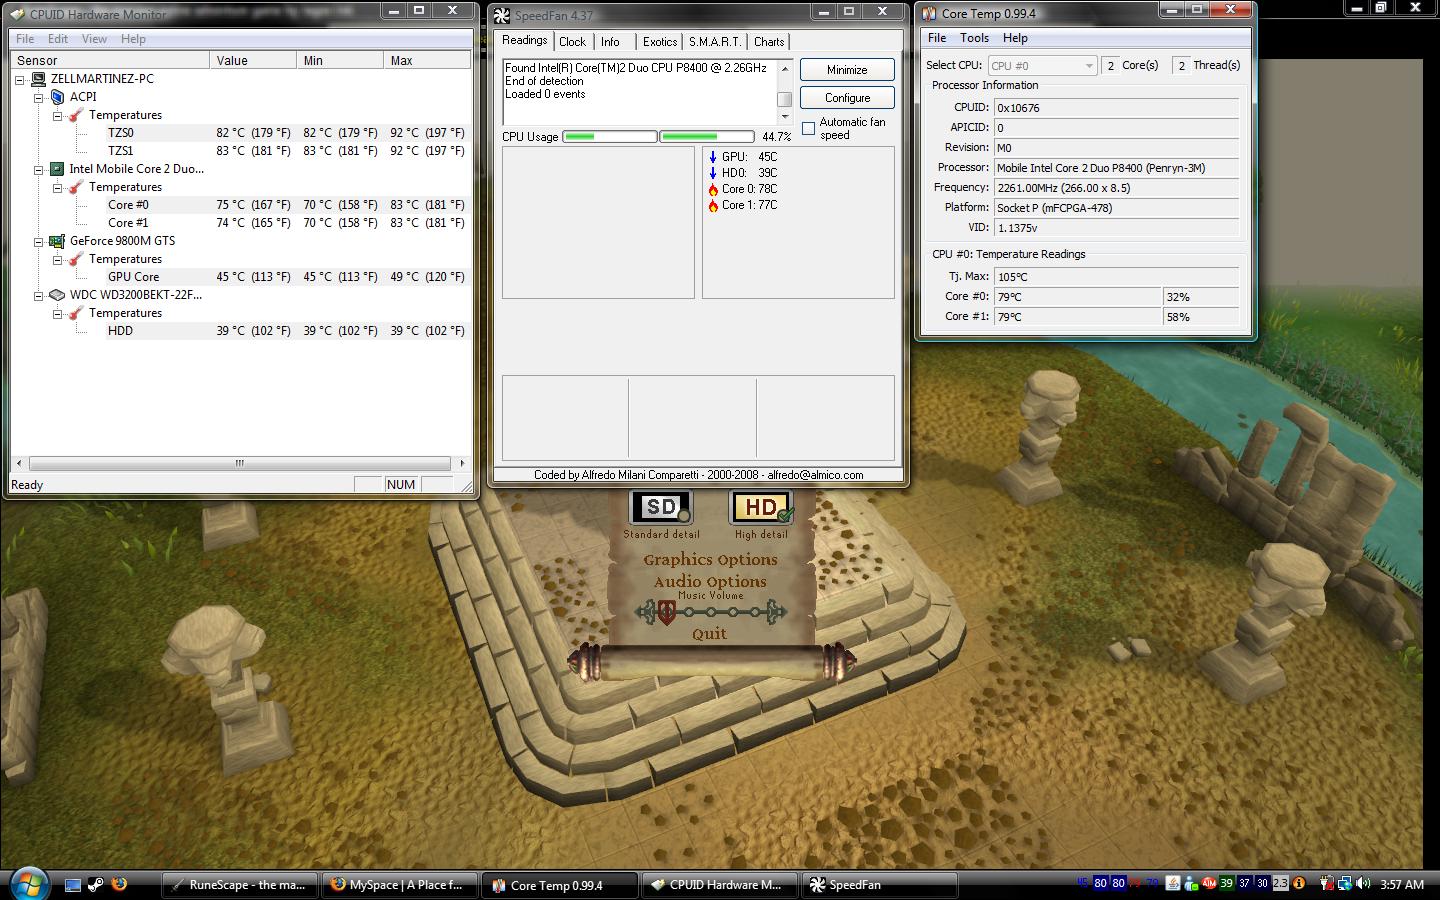The image size is (1440, 900).
Task: Switch to RuneScape taskbar button
Action: (x=240, y=885)
